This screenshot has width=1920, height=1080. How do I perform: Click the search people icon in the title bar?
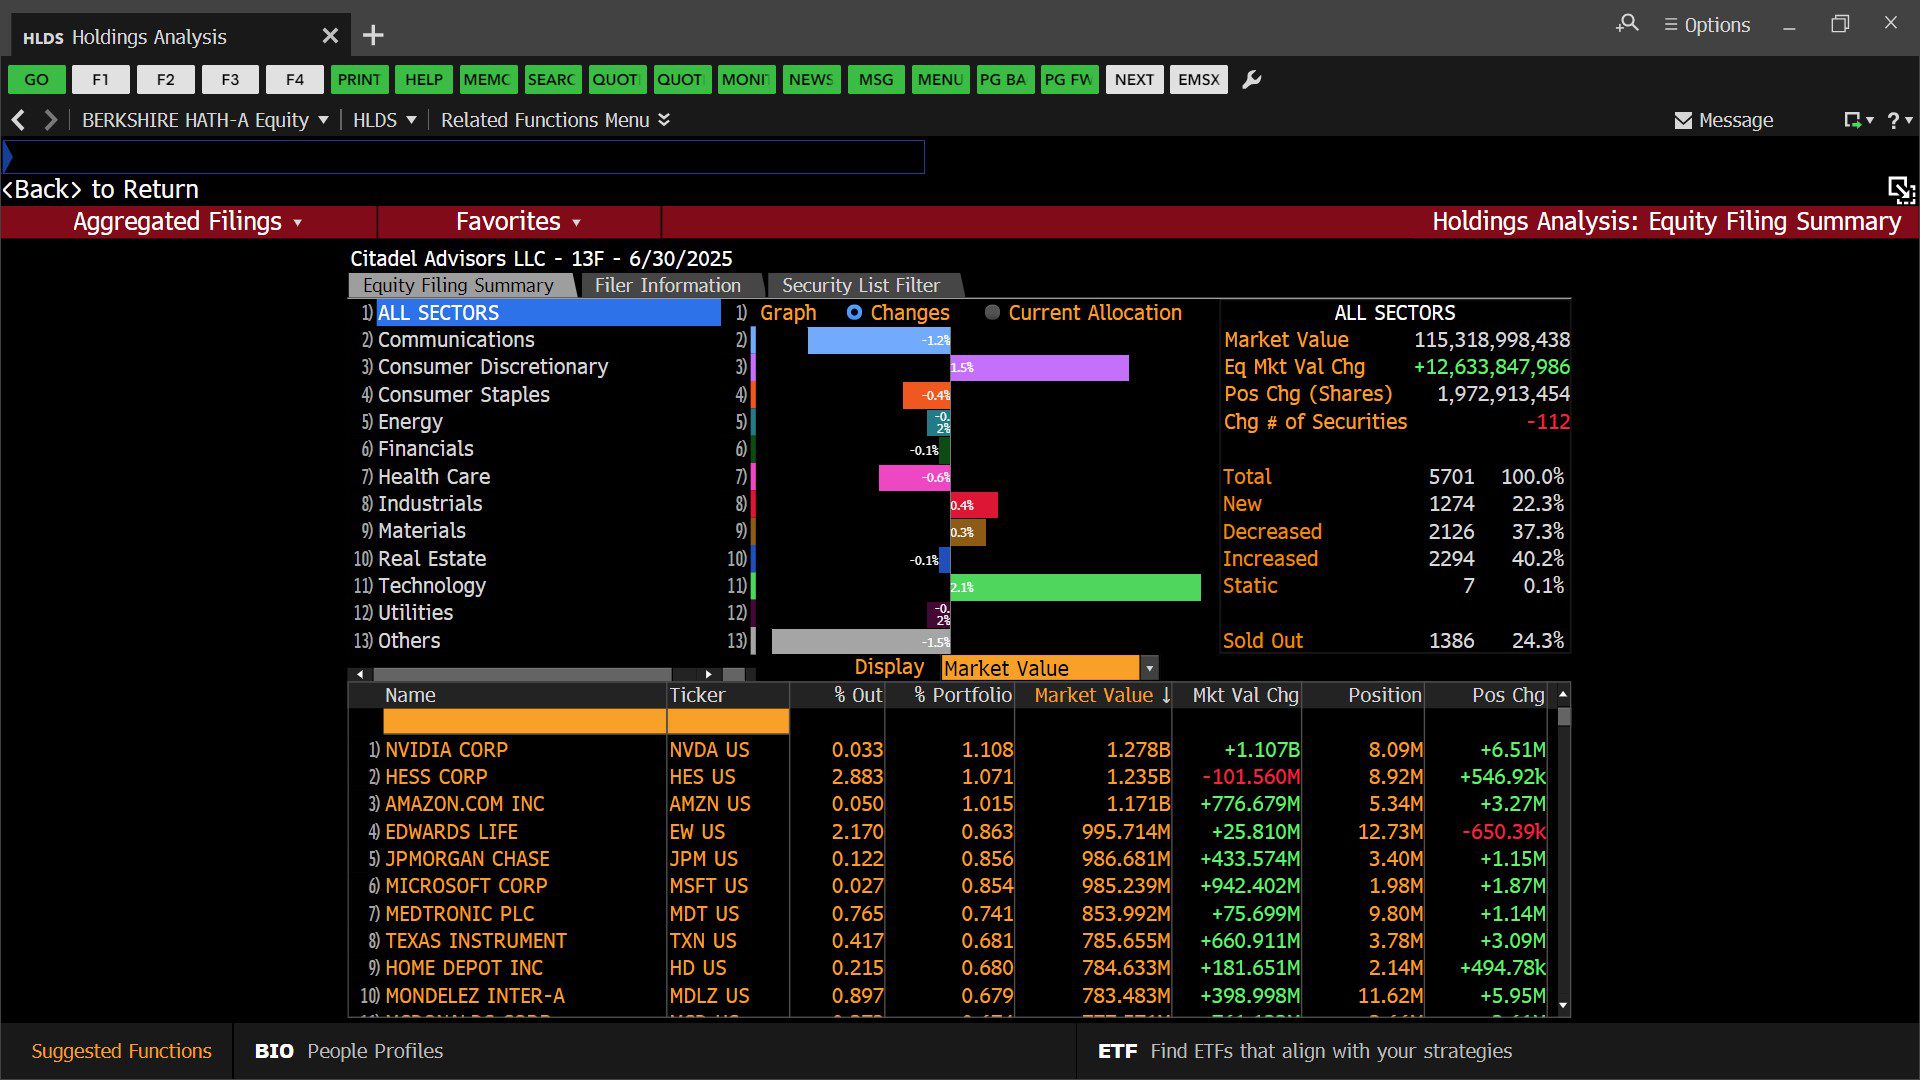point(1627,24)
